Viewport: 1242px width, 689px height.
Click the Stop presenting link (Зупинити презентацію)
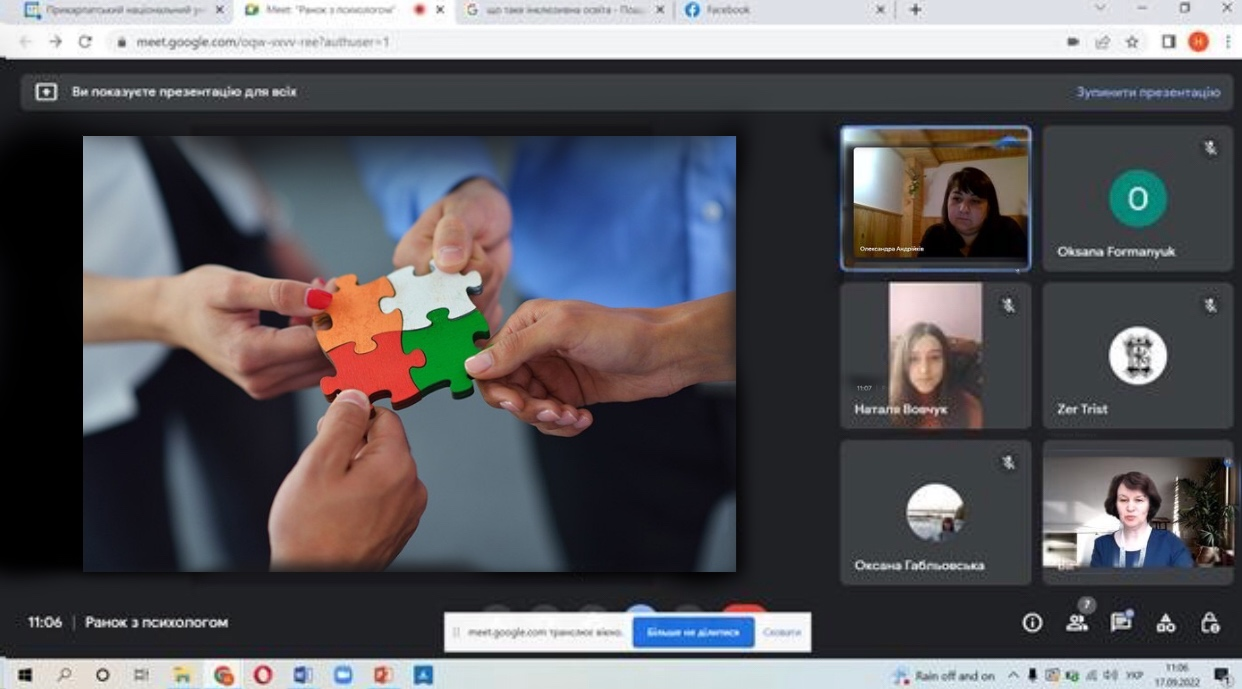point(1148,92)
